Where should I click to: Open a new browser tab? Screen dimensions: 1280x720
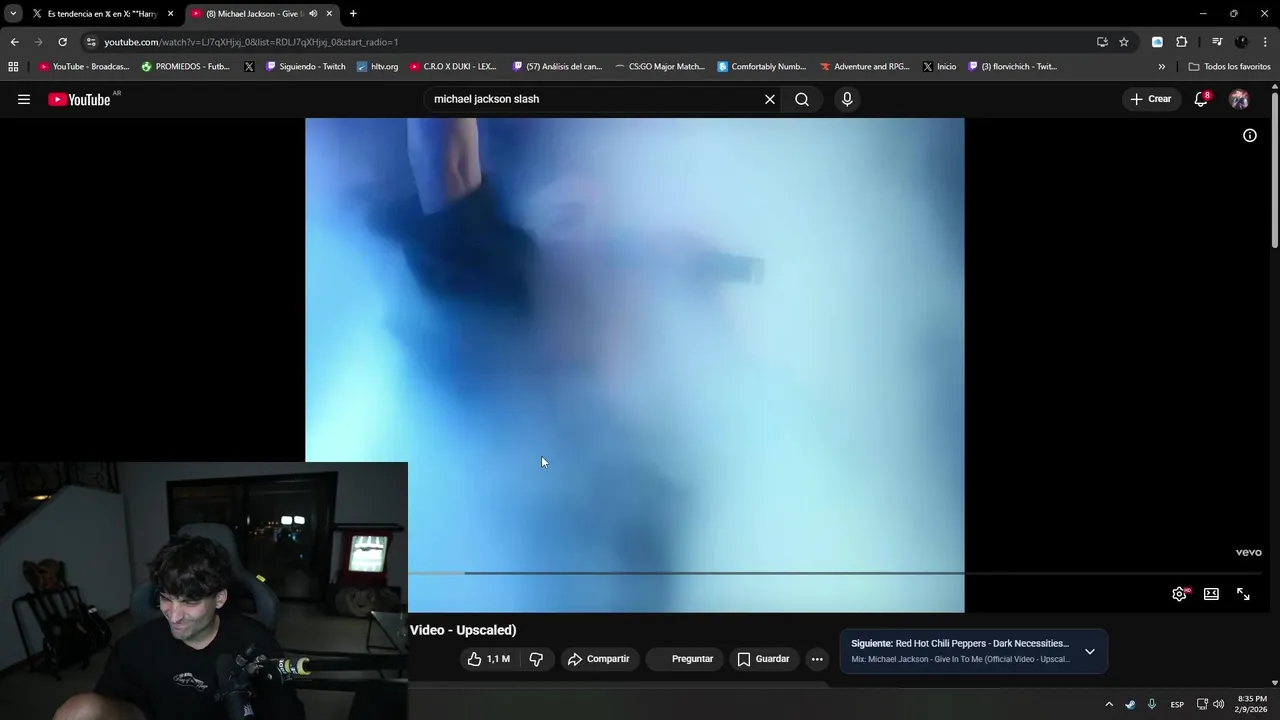click(353, 14)
